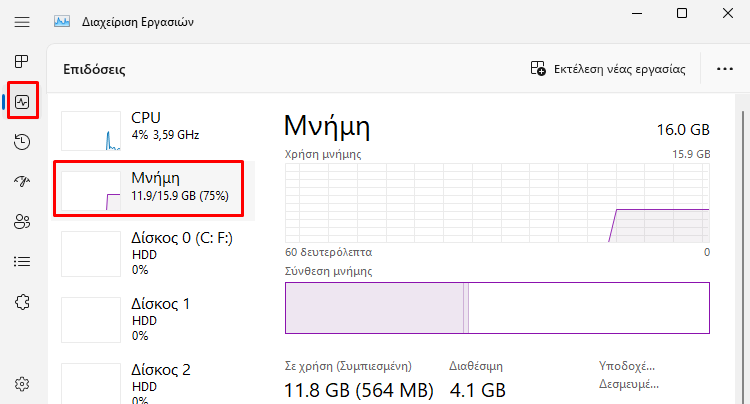Select the Μνήμη performance entry
Viewport: 750px width, 404px height.
(x=154, y=188)
